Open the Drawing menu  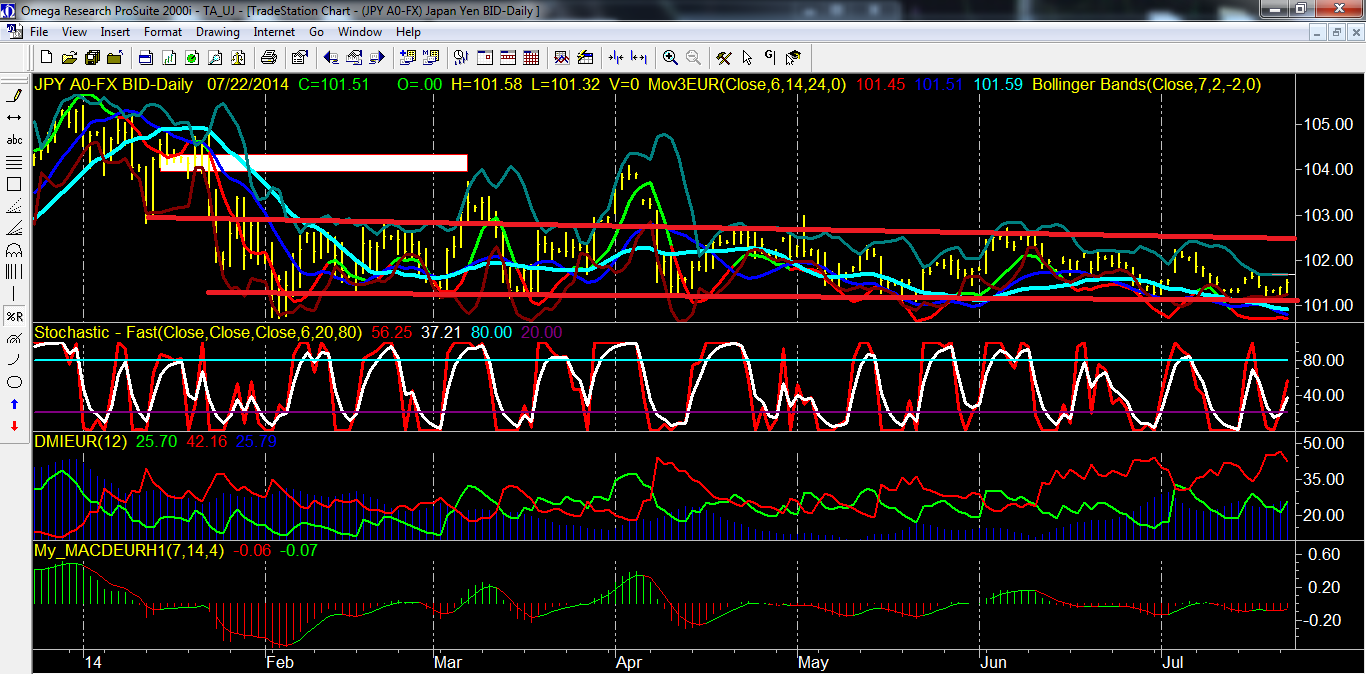(x=217, y=32)
